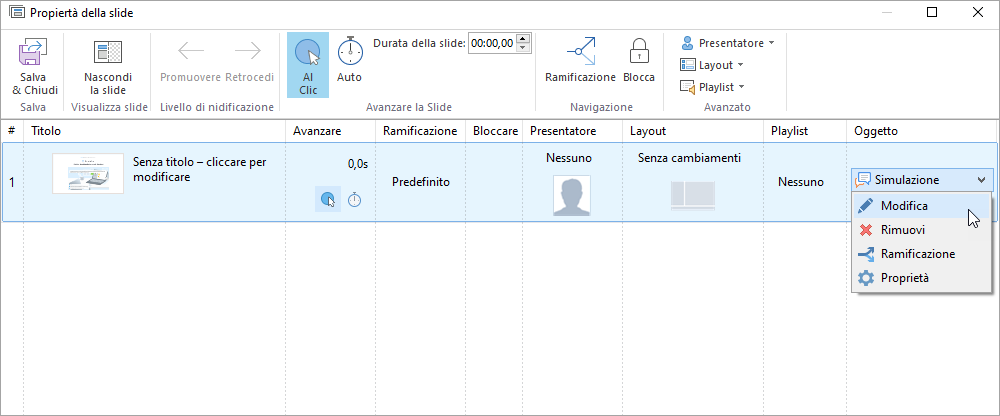This screenshot has height=416, width=1000.
Task: Click the presenter avatar placeholder in row
Action: click(x=571, y=195)
